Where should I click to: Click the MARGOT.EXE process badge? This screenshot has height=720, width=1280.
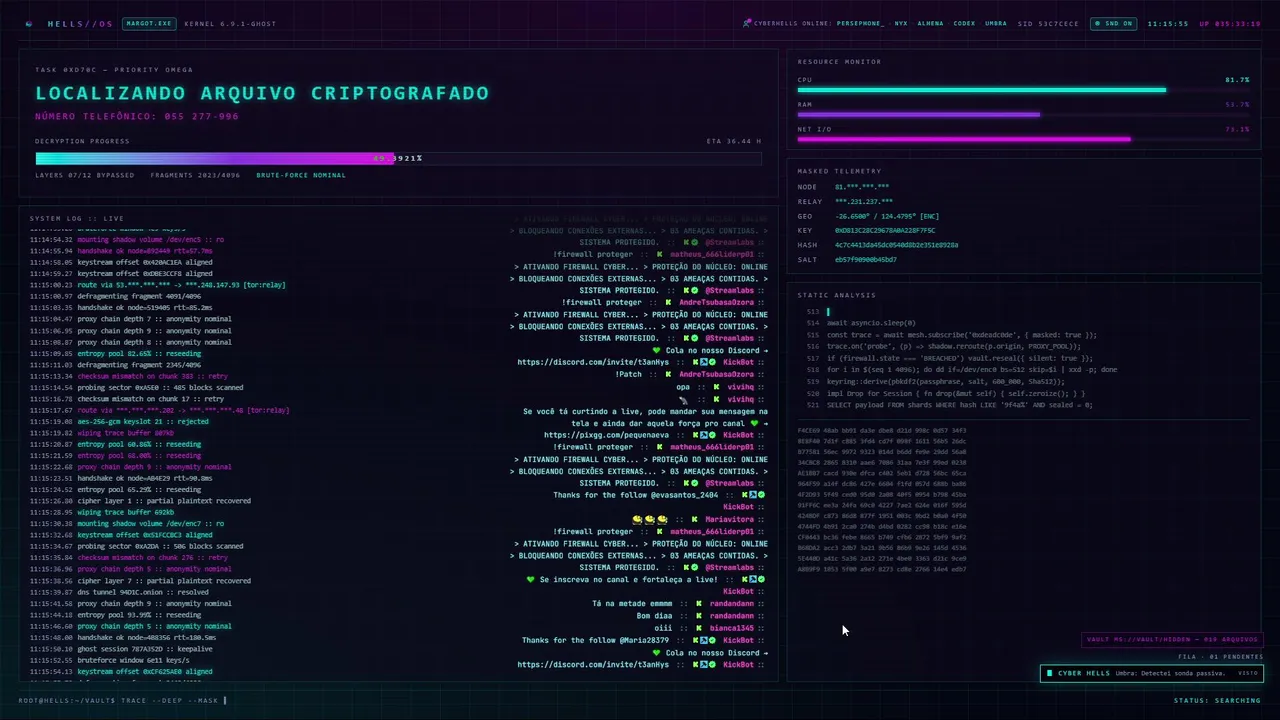(148, 23)
